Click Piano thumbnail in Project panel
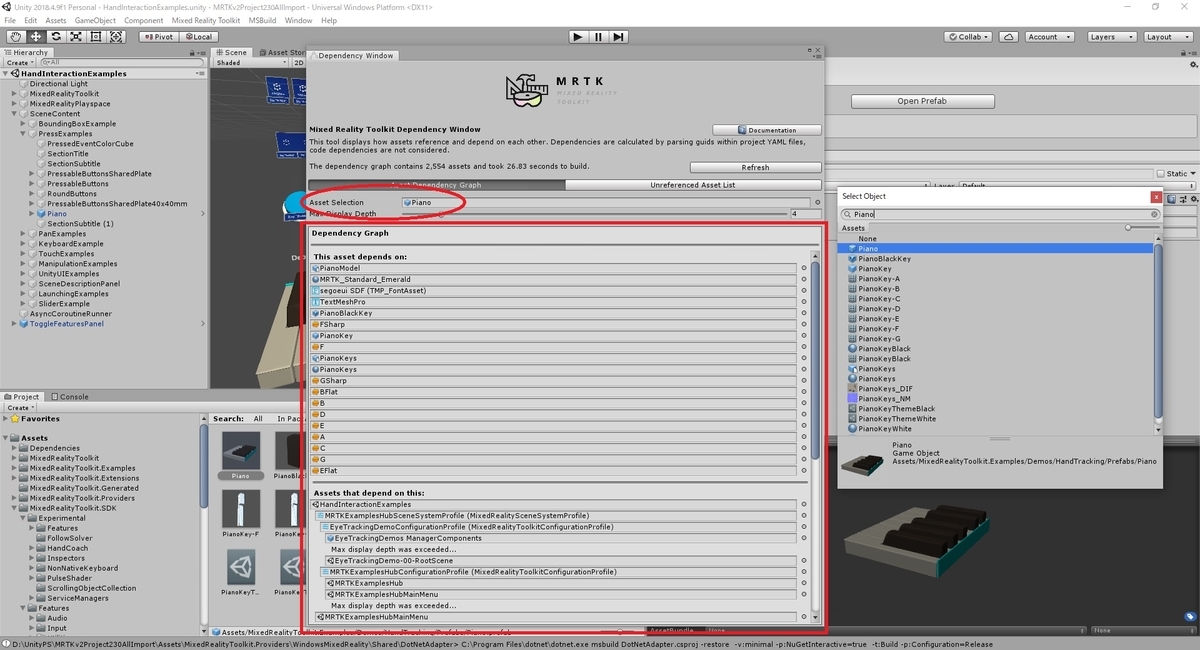Viewport: 1200px width, 650px height. (x=240, y=451)
